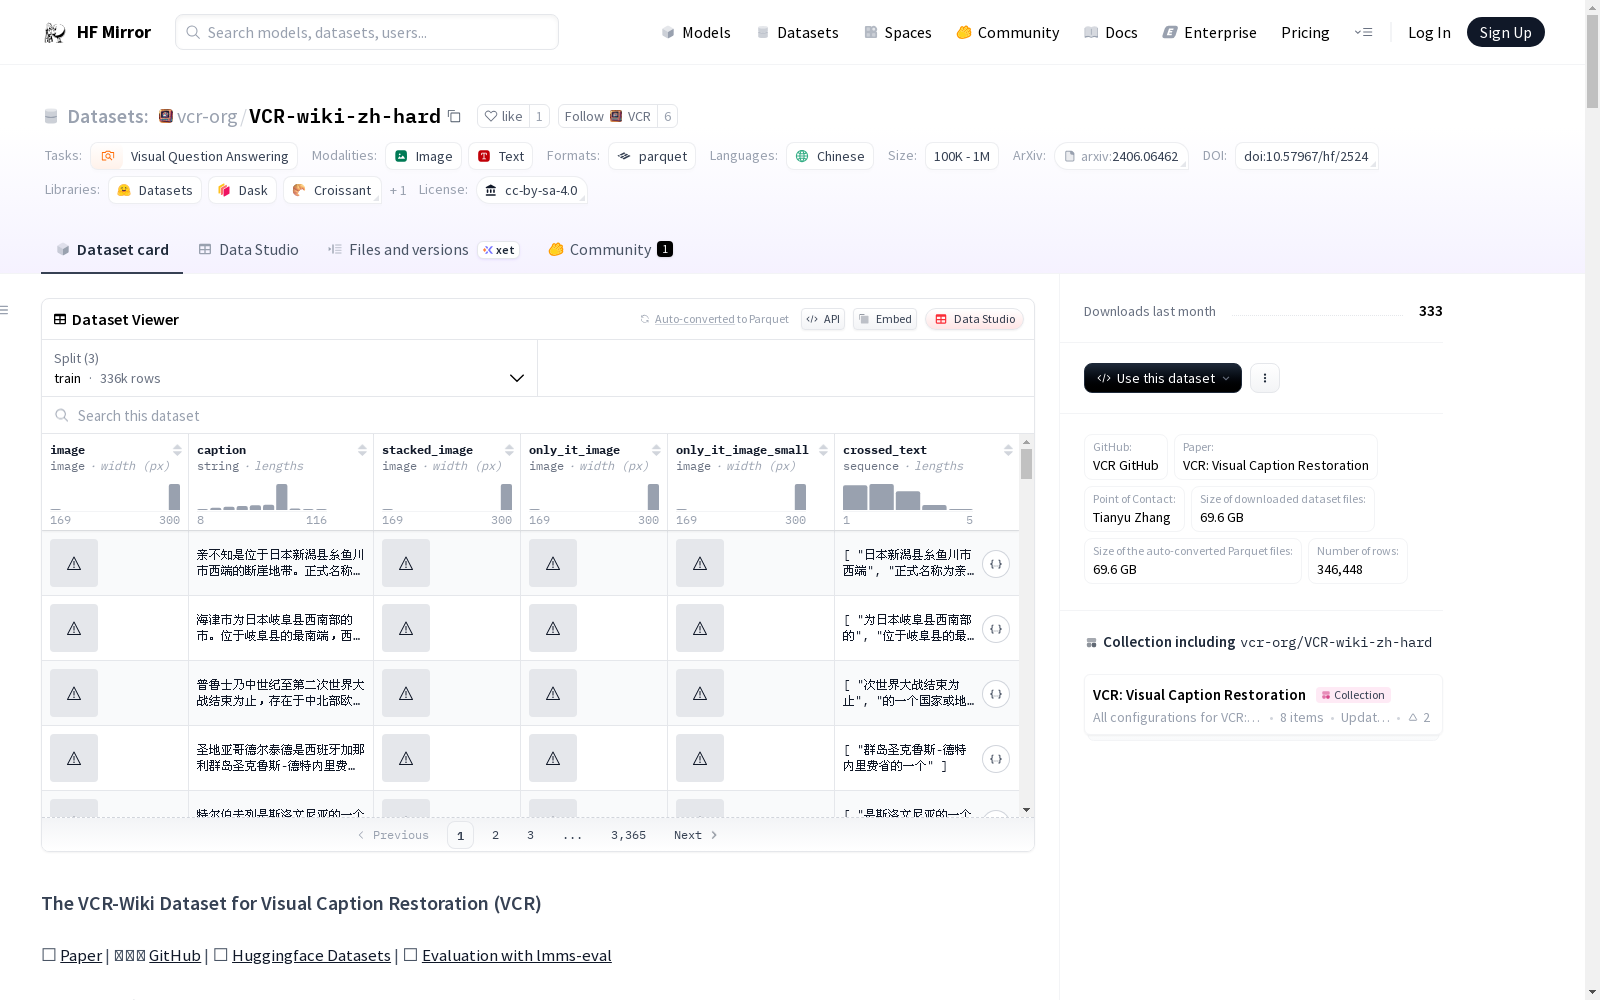Open Spaces in the top navigation
Screen dimensions: 1600x1000
pos(898,32)
